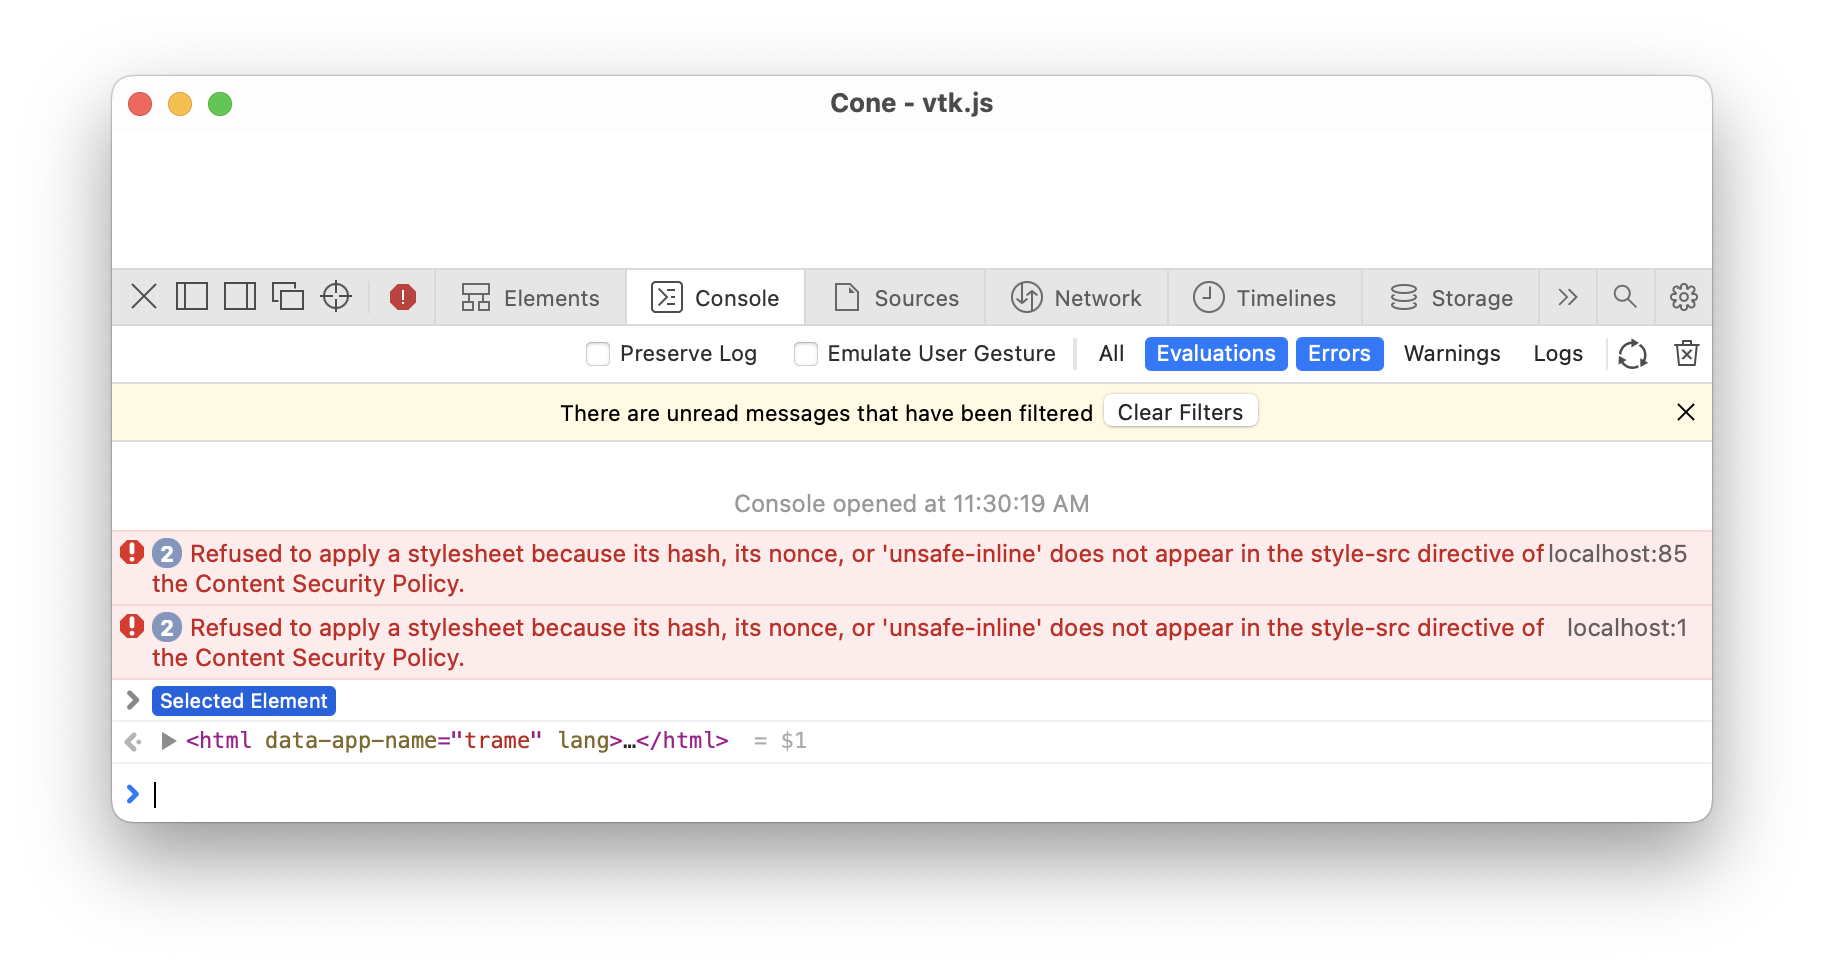
Task: Enable Emulate User Gesture checkbox
Action: 806,354
